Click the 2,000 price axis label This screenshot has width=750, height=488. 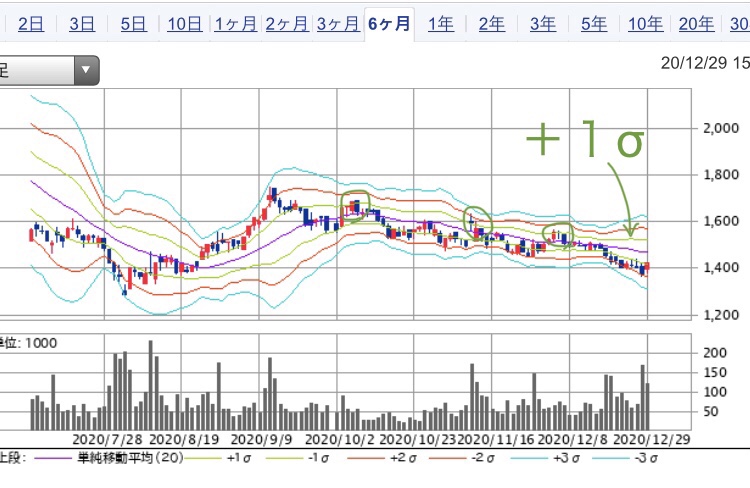[x=720, y=128]
